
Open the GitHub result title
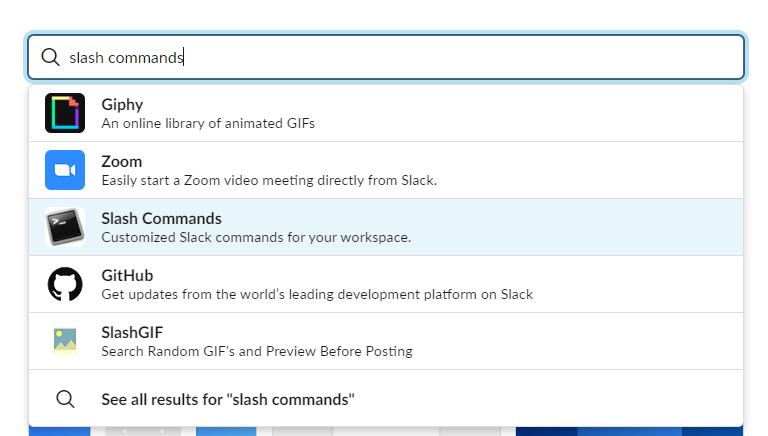point(126,275)
